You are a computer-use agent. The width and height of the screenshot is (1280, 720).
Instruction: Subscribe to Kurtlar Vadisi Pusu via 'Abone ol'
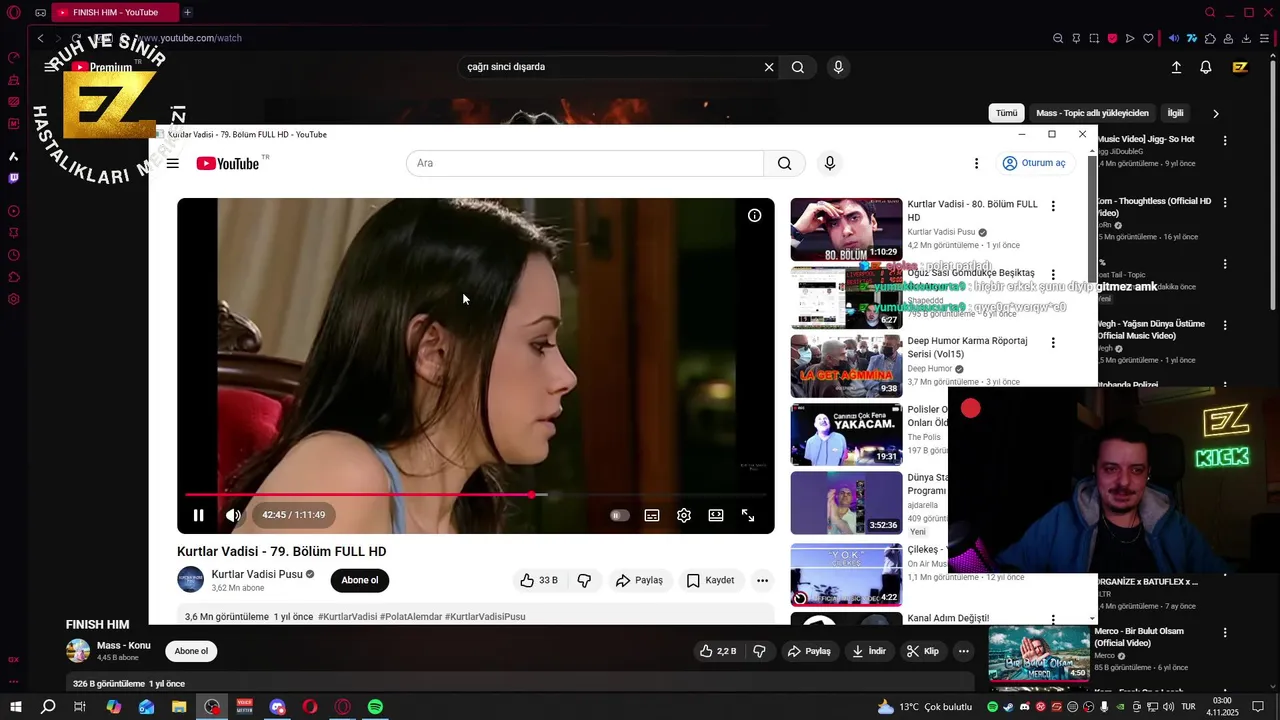point(360,580)
